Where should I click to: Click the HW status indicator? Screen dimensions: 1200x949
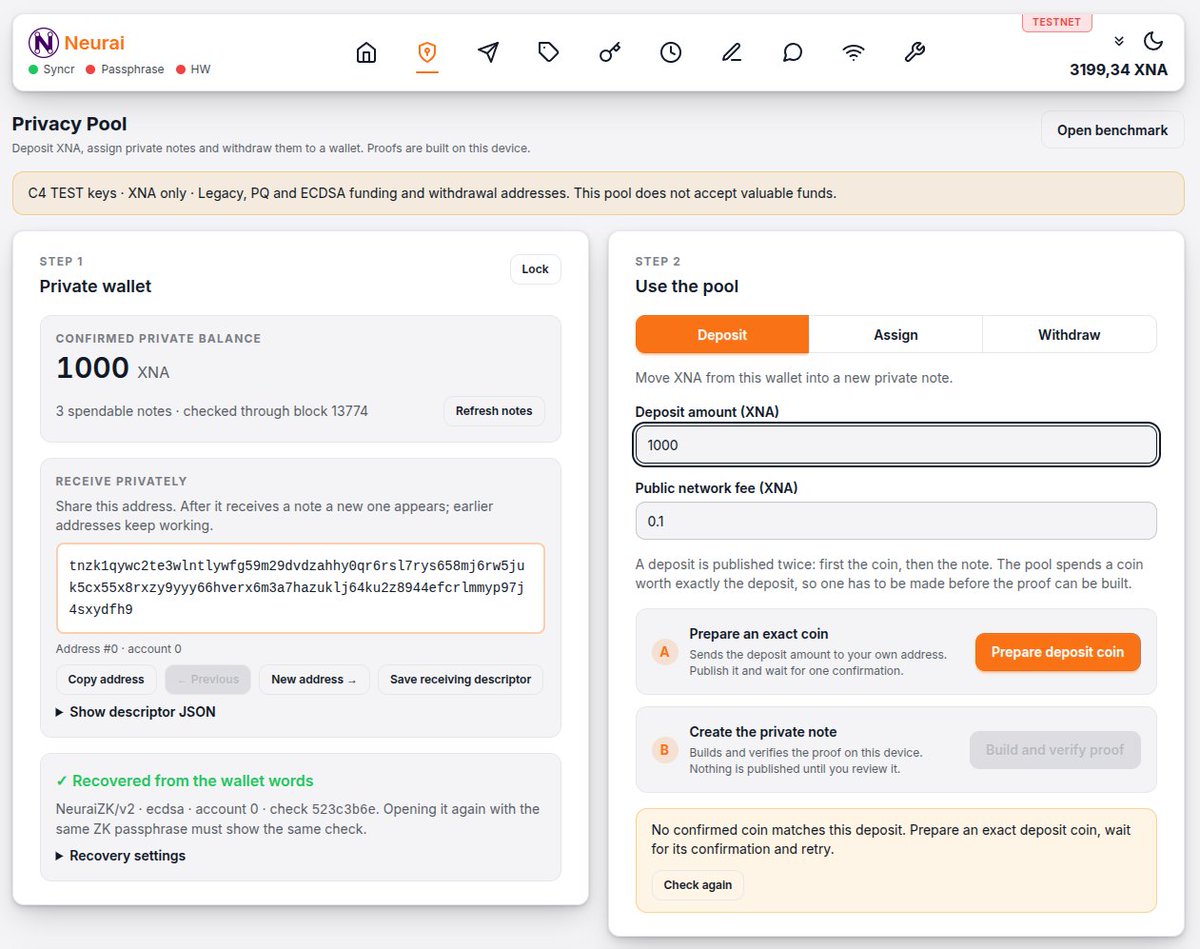(193, 69)
